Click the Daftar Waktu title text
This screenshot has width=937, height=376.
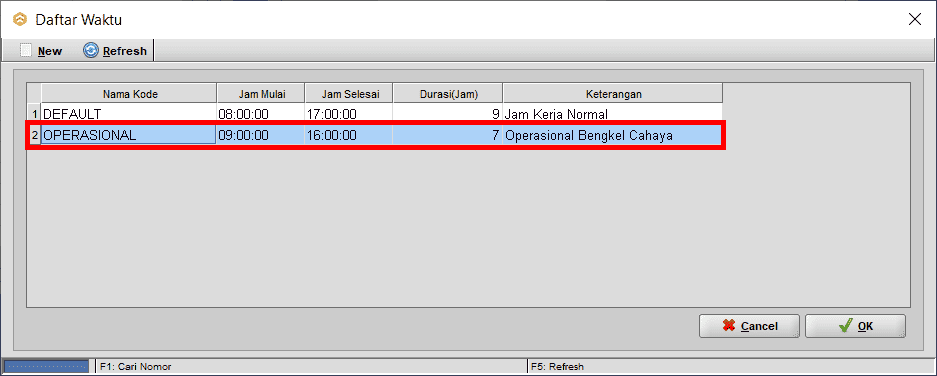coord(79,20)
